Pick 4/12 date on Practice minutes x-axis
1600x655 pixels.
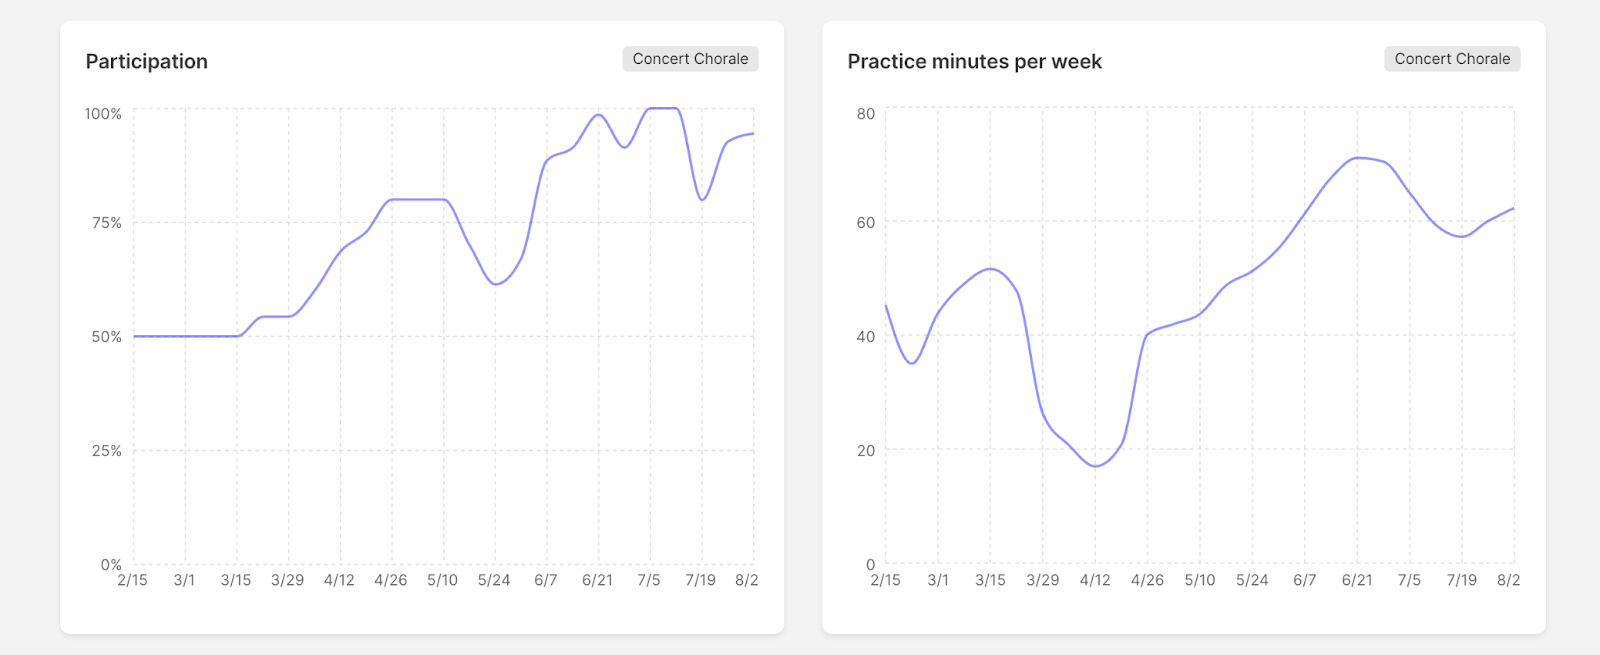[1095, 581]
